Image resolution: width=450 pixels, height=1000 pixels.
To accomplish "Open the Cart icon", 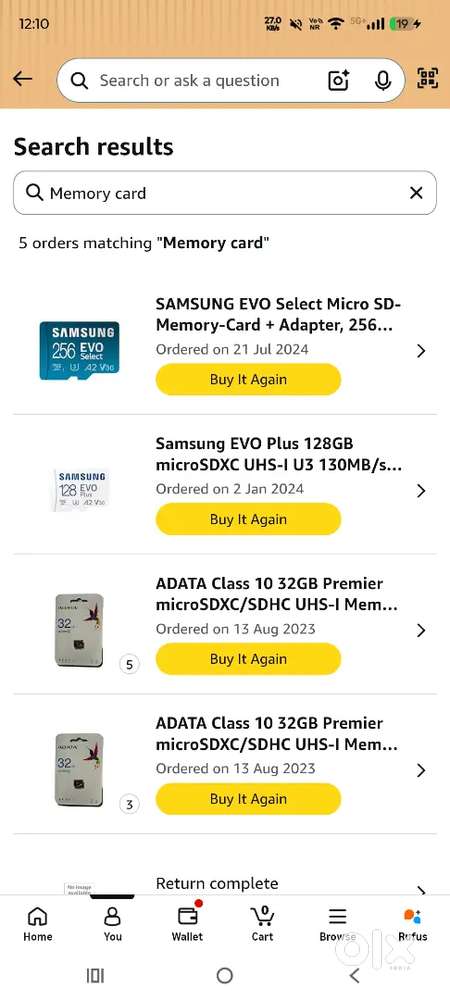I will click(262, 925).
